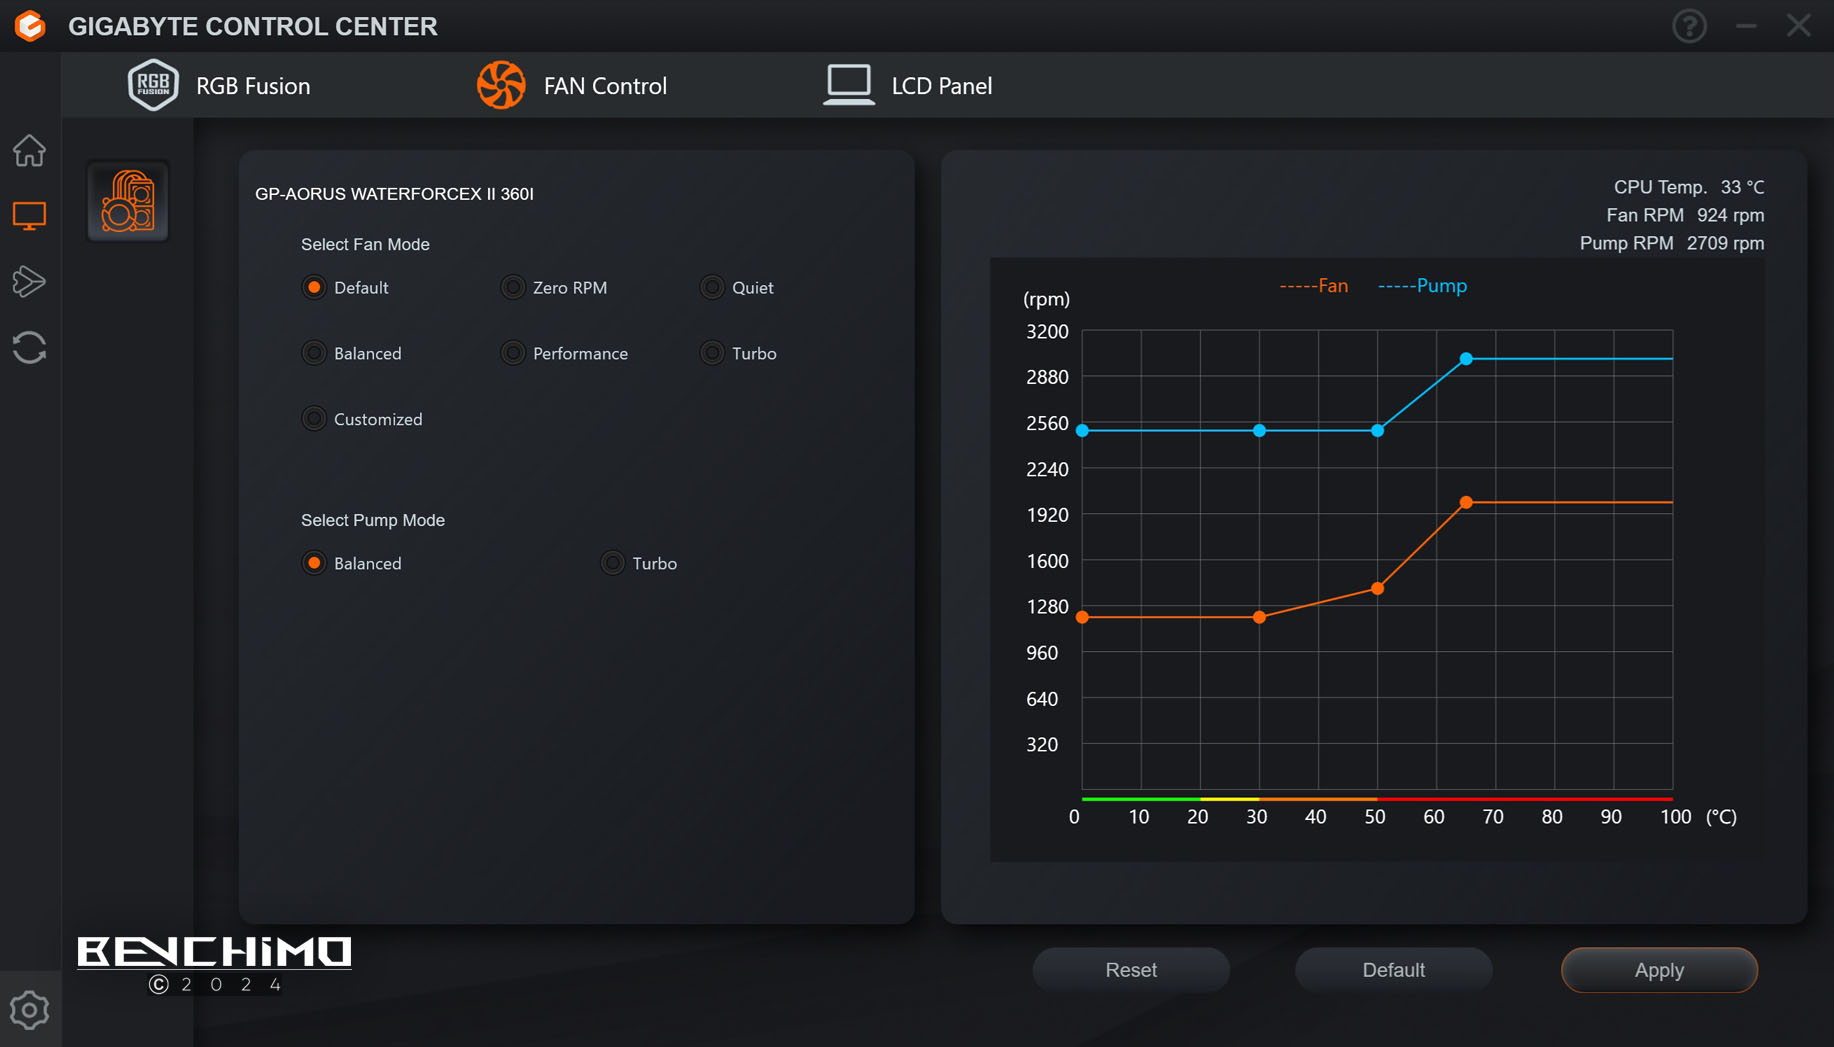Choose the Quiet fan mode
This screenshot has height=1047, width=1834.
[x=712, y=288]
